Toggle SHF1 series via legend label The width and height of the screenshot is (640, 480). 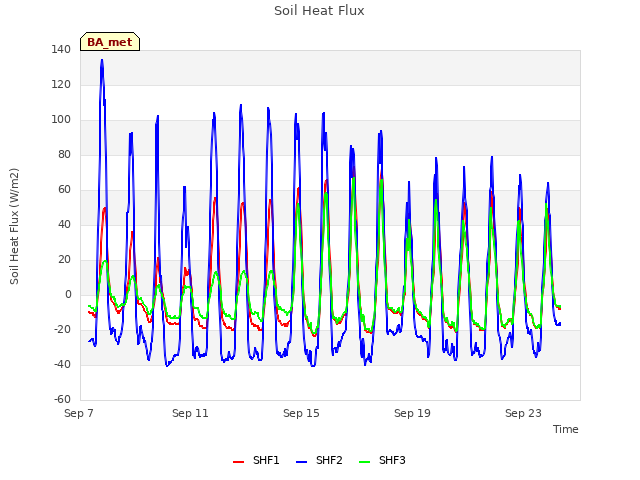[x=266, y=460]
